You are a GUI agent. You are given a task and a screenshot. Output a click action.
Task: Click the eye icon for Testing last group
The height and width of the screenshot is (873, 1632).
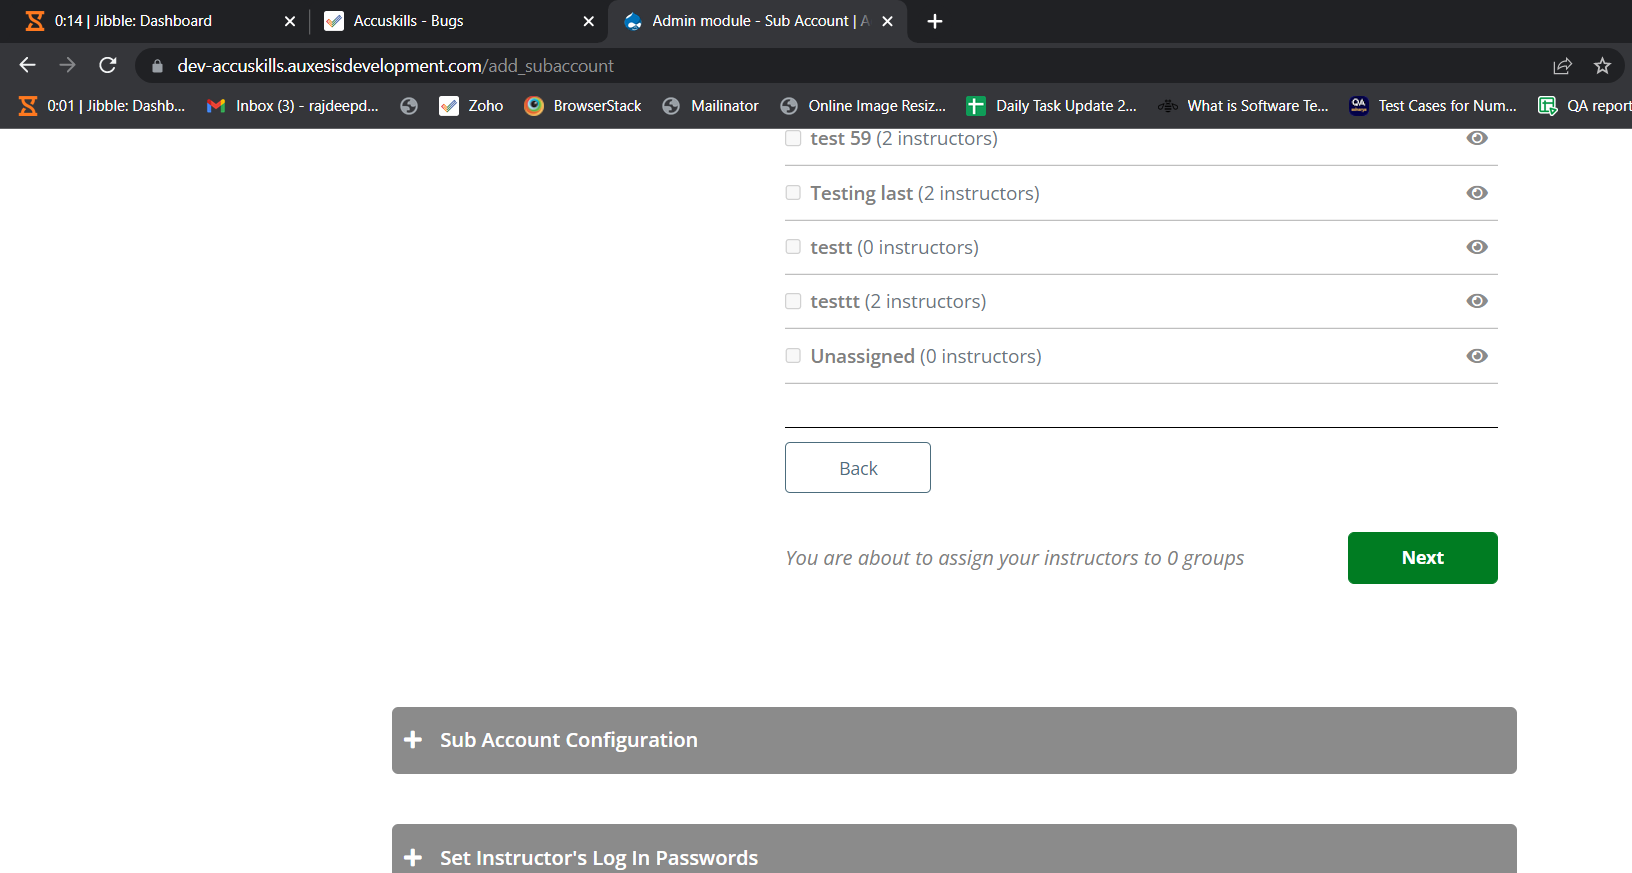pyautogui.click(x=1476, y=193)
